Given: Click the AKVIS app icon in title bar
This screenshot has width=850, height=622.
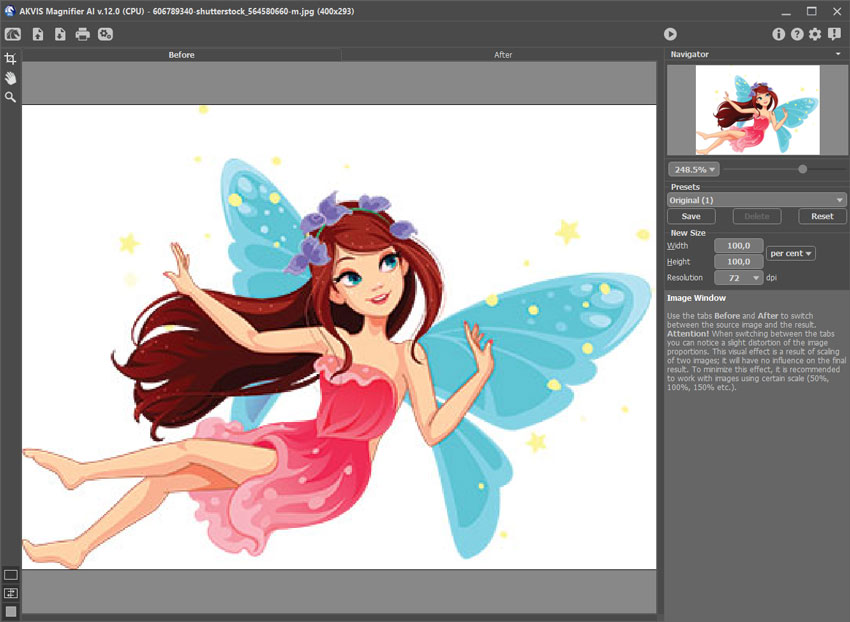Looking at the screenshot, I should pos(9,10).
